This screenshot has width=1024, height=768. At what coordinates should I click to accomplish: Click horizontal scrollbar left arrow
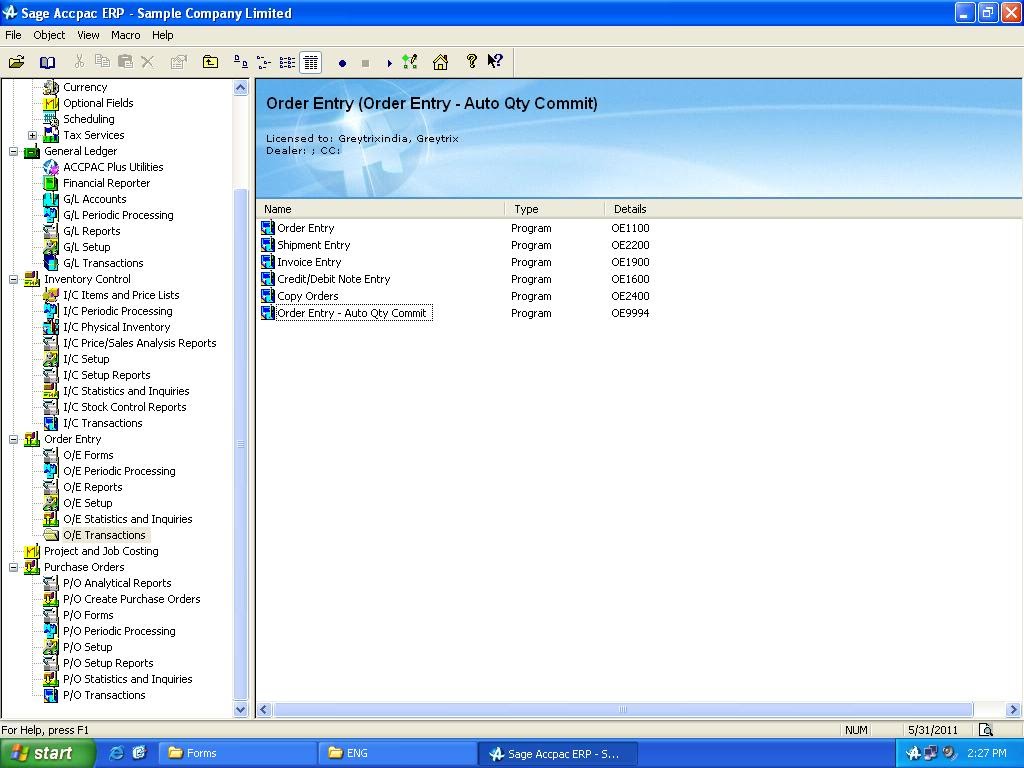264,709
